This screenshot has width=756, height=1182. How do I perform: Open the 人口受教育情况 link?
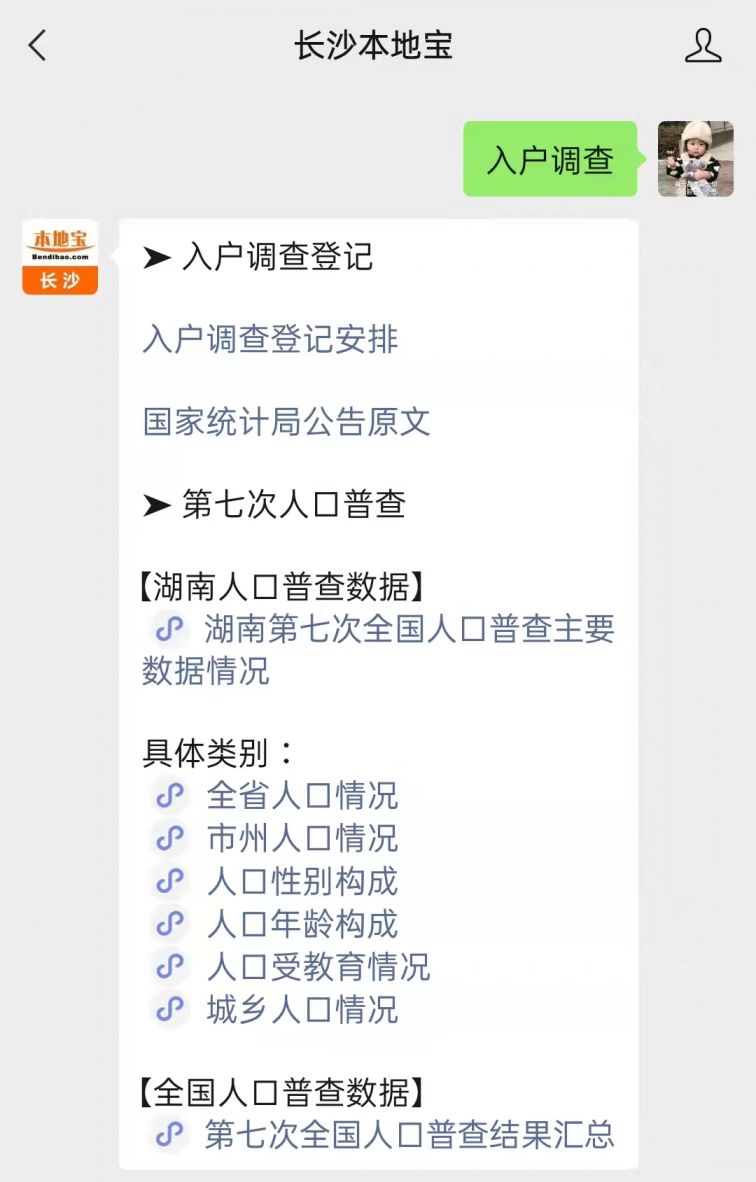(318, 967)
